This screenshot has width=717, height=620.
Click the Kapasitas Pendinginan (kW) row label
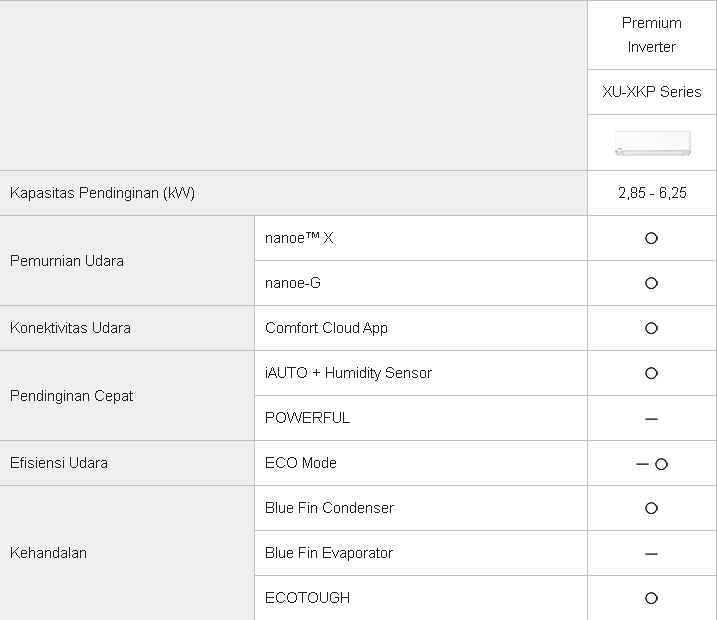102,193
